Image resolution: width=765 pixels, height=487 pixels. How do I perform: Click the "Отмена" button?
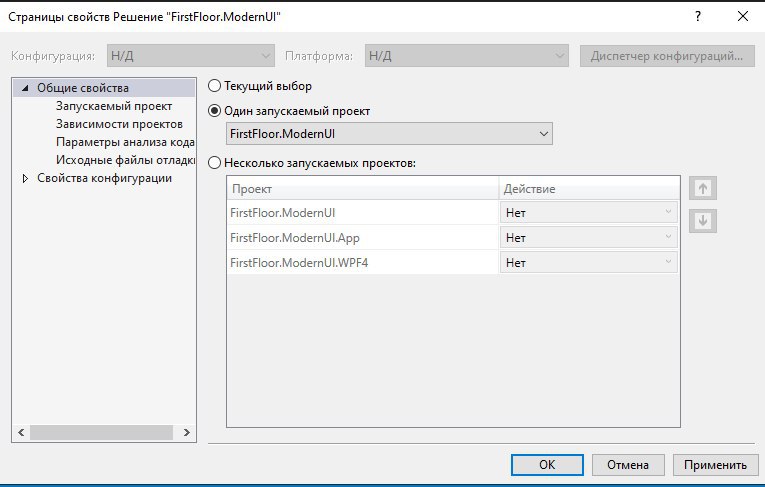pyautogui.click(x=628, y=465)
